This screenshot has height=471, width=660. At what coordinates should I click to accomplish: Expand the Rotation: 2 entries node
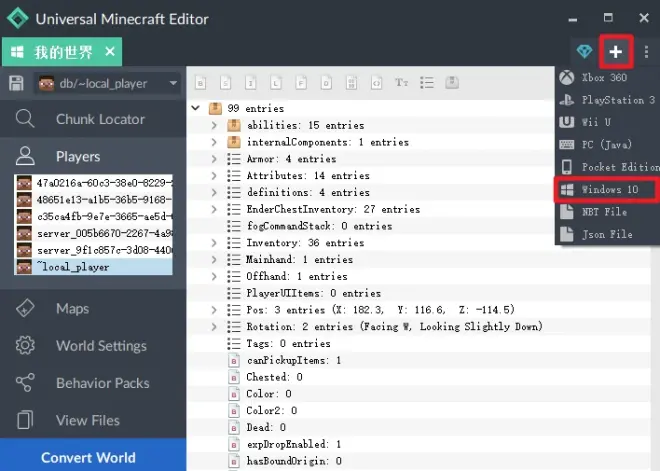[214, 327]
